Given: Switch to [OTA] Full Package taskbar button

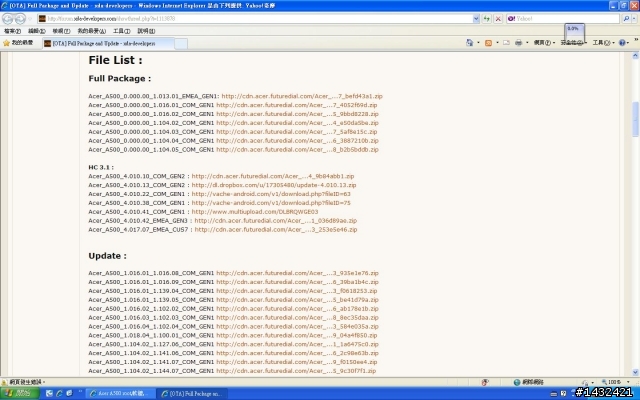Looking at the screenshot, I should tap(192, 393).
